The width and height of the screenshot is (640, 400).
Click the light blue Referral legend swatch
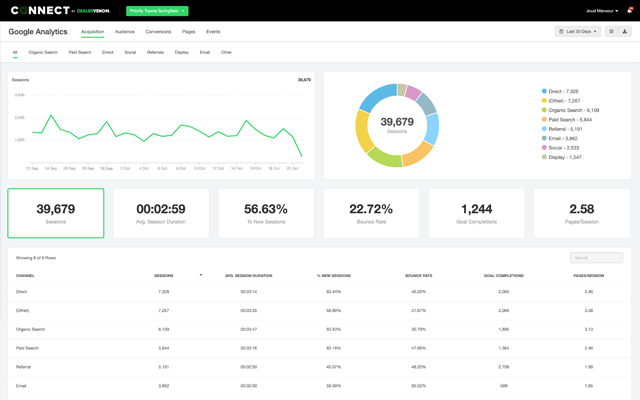[544, 129]
